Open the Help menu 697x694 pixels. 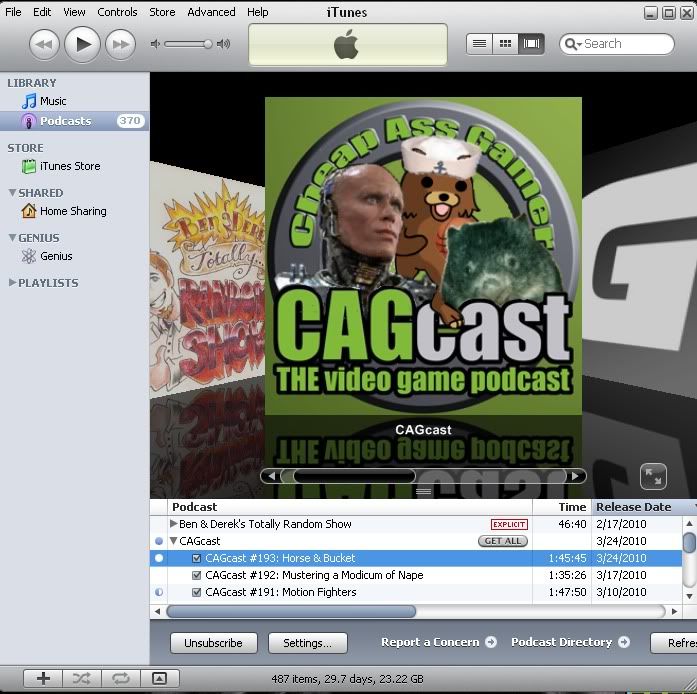(x=258, y=12)
